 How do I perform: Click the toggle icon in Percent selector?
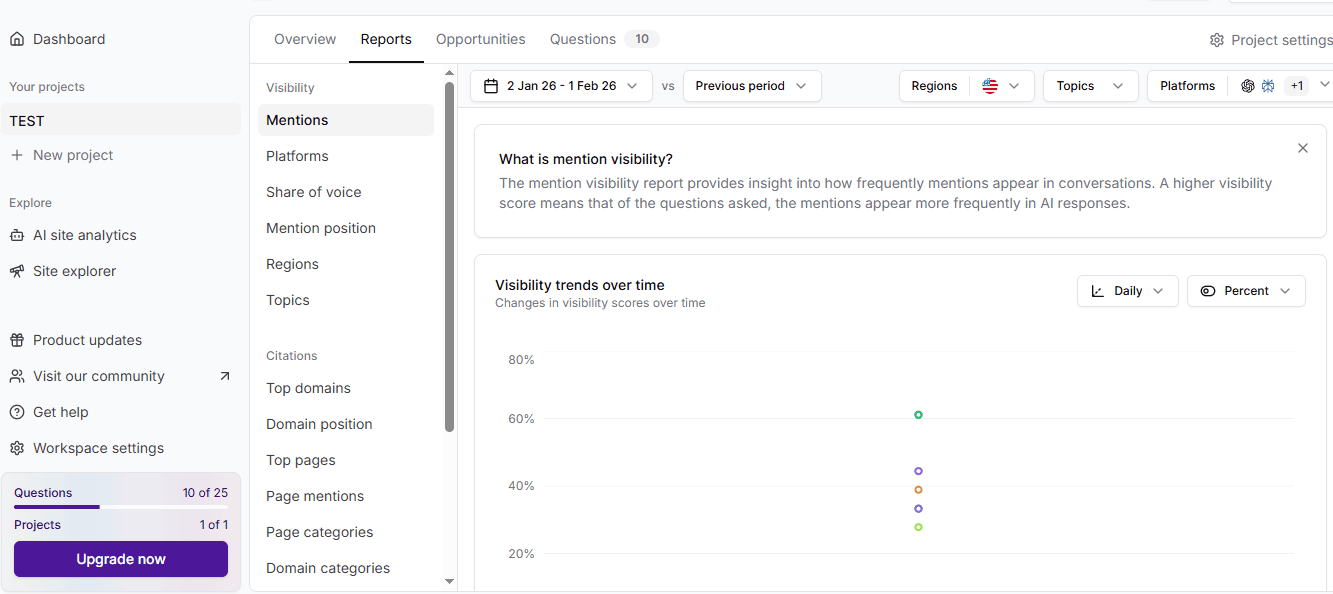coord(1208,291)
